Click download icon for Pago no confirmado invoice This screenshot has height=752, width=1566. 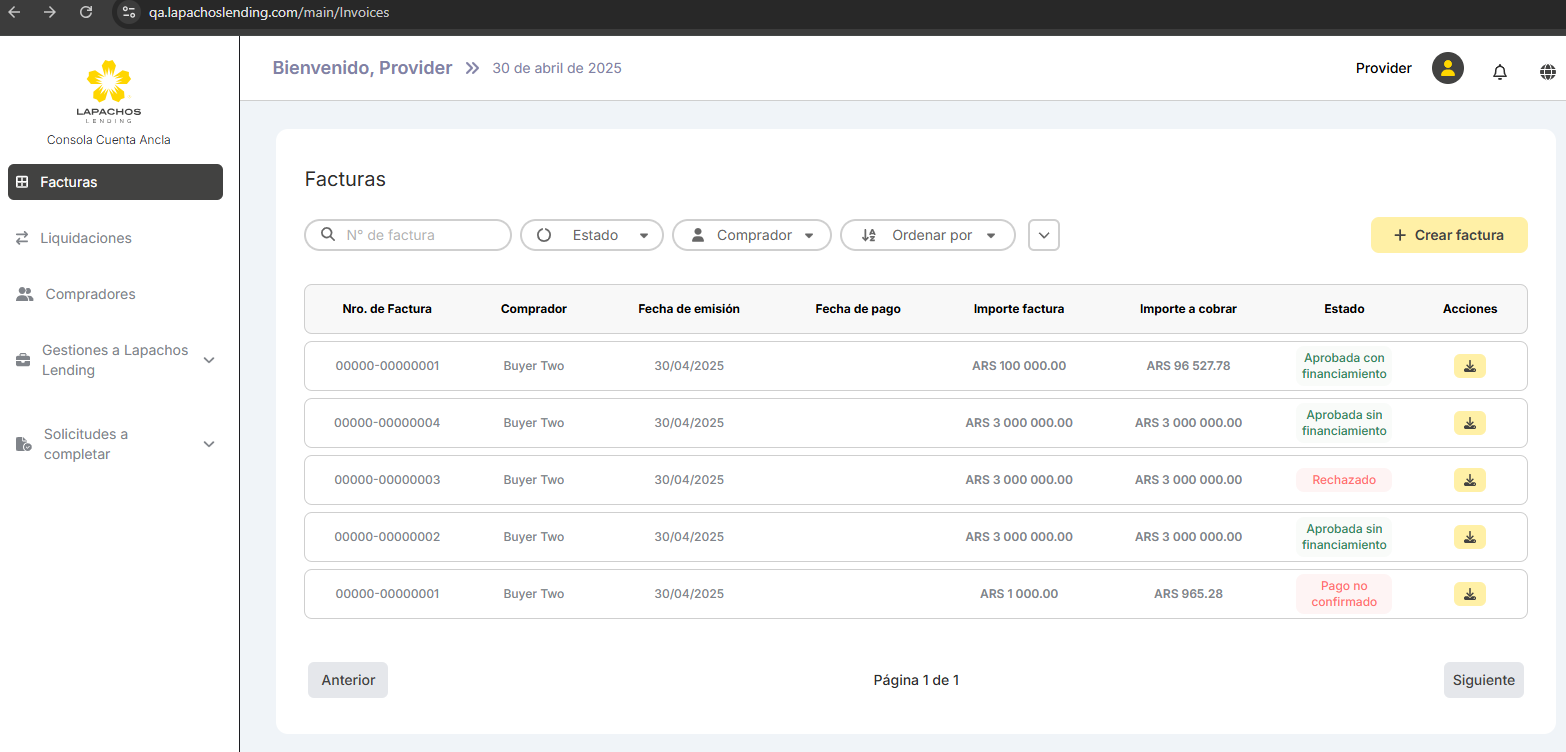(1469, 594)
